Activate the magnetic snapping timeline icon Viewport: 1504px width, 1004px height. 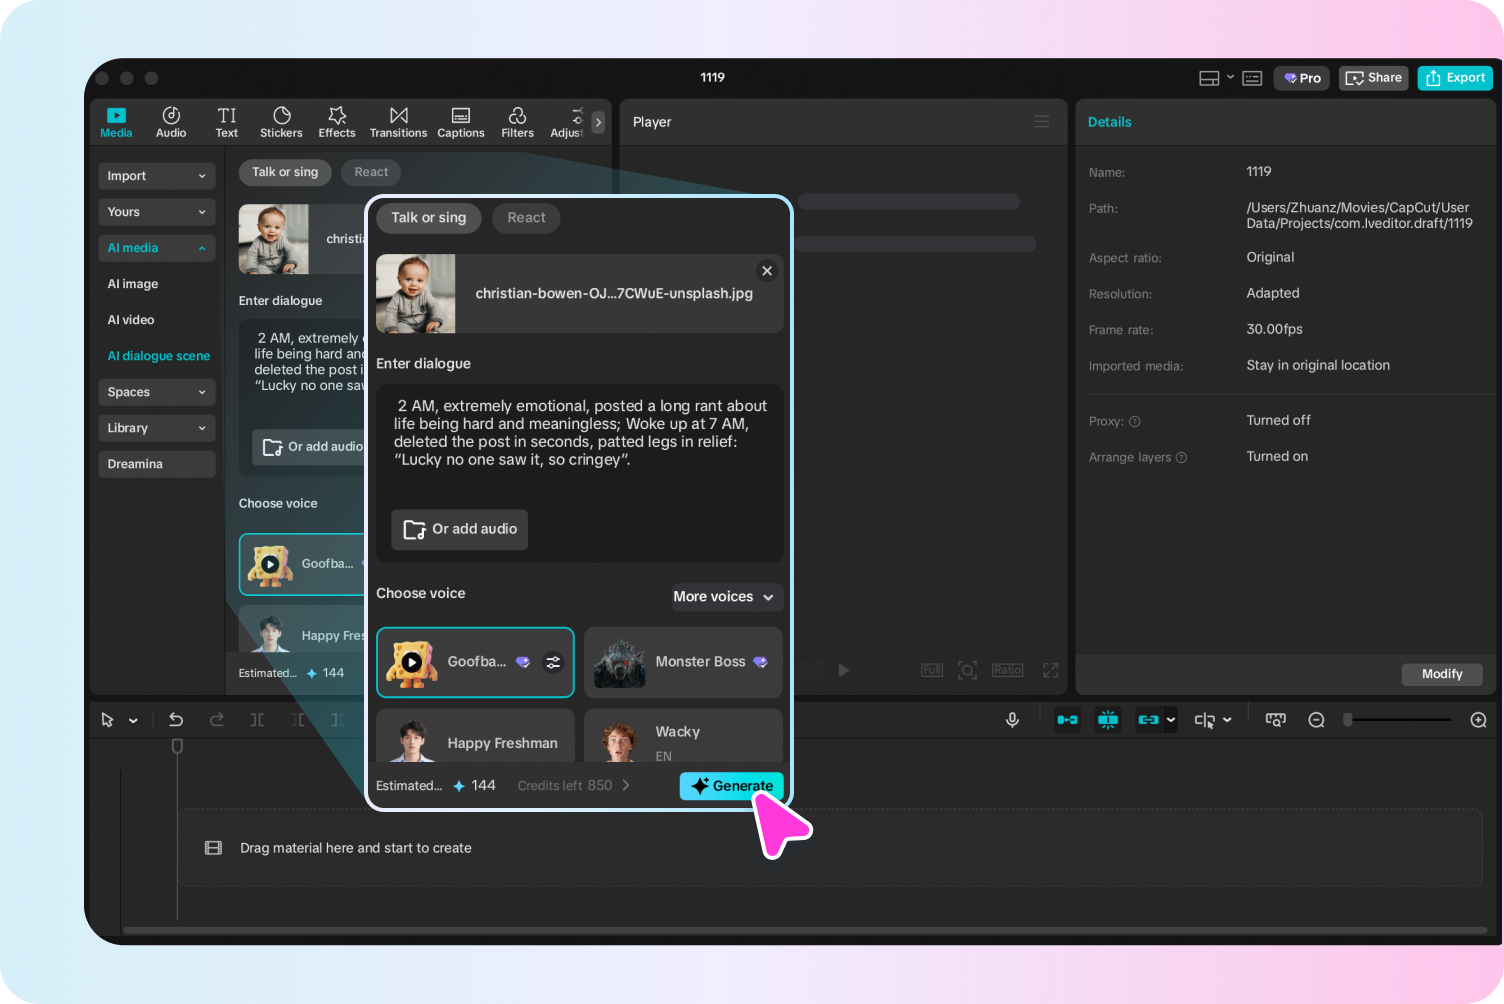[x=1108, y=719]
